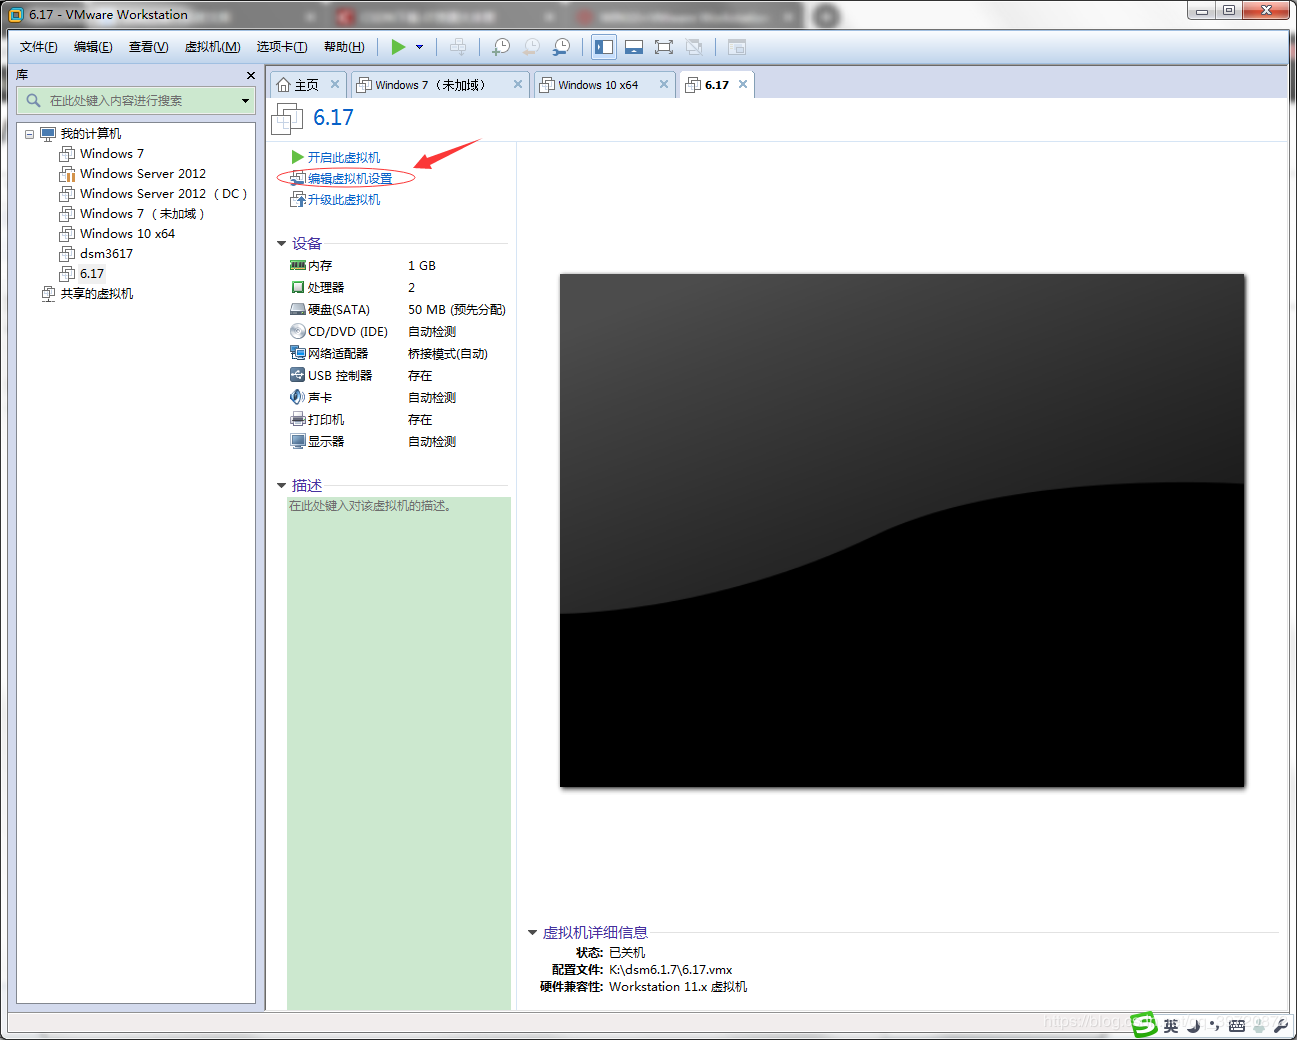Select Windows 7（未加域）in the library tree
Viewport: 1297px width, 1040px height.
click(x=132, y=214)
